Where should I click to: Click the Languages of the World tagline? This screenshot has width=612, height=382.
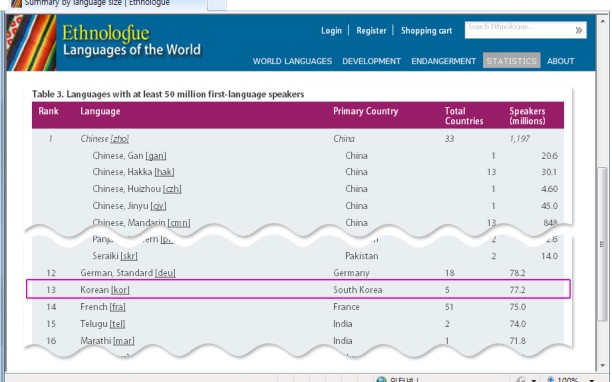point(132,50)
